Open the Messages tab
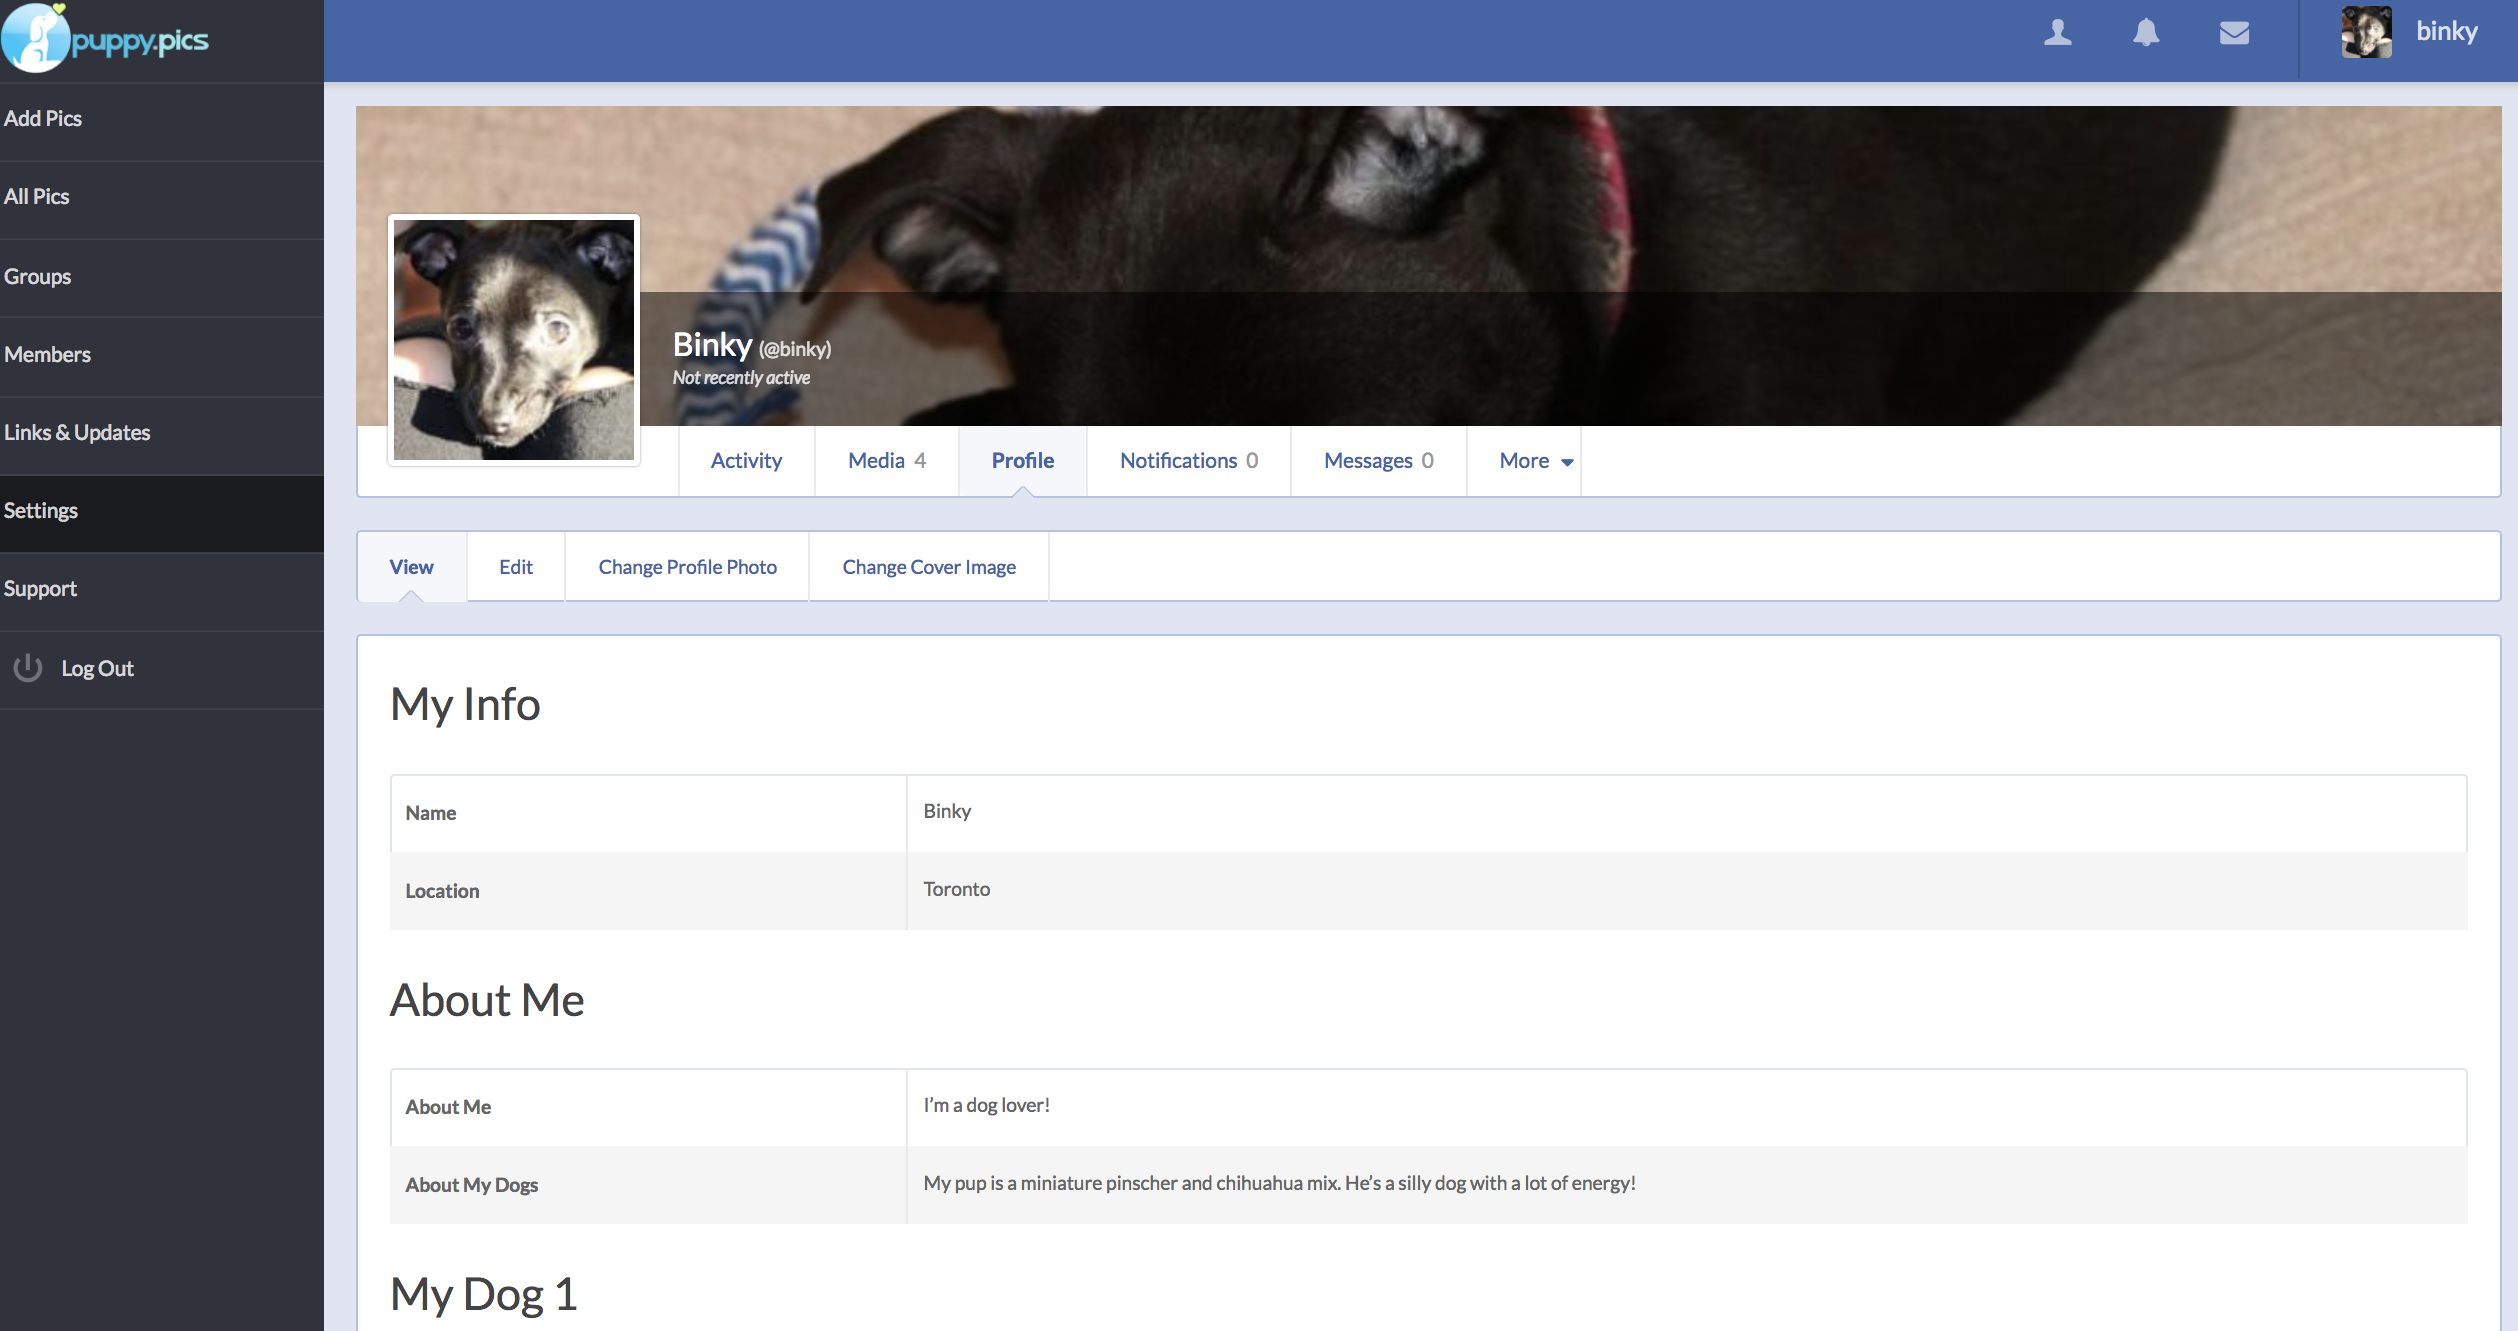This screenshot has width=2518, height=1331. point(1379,460)
